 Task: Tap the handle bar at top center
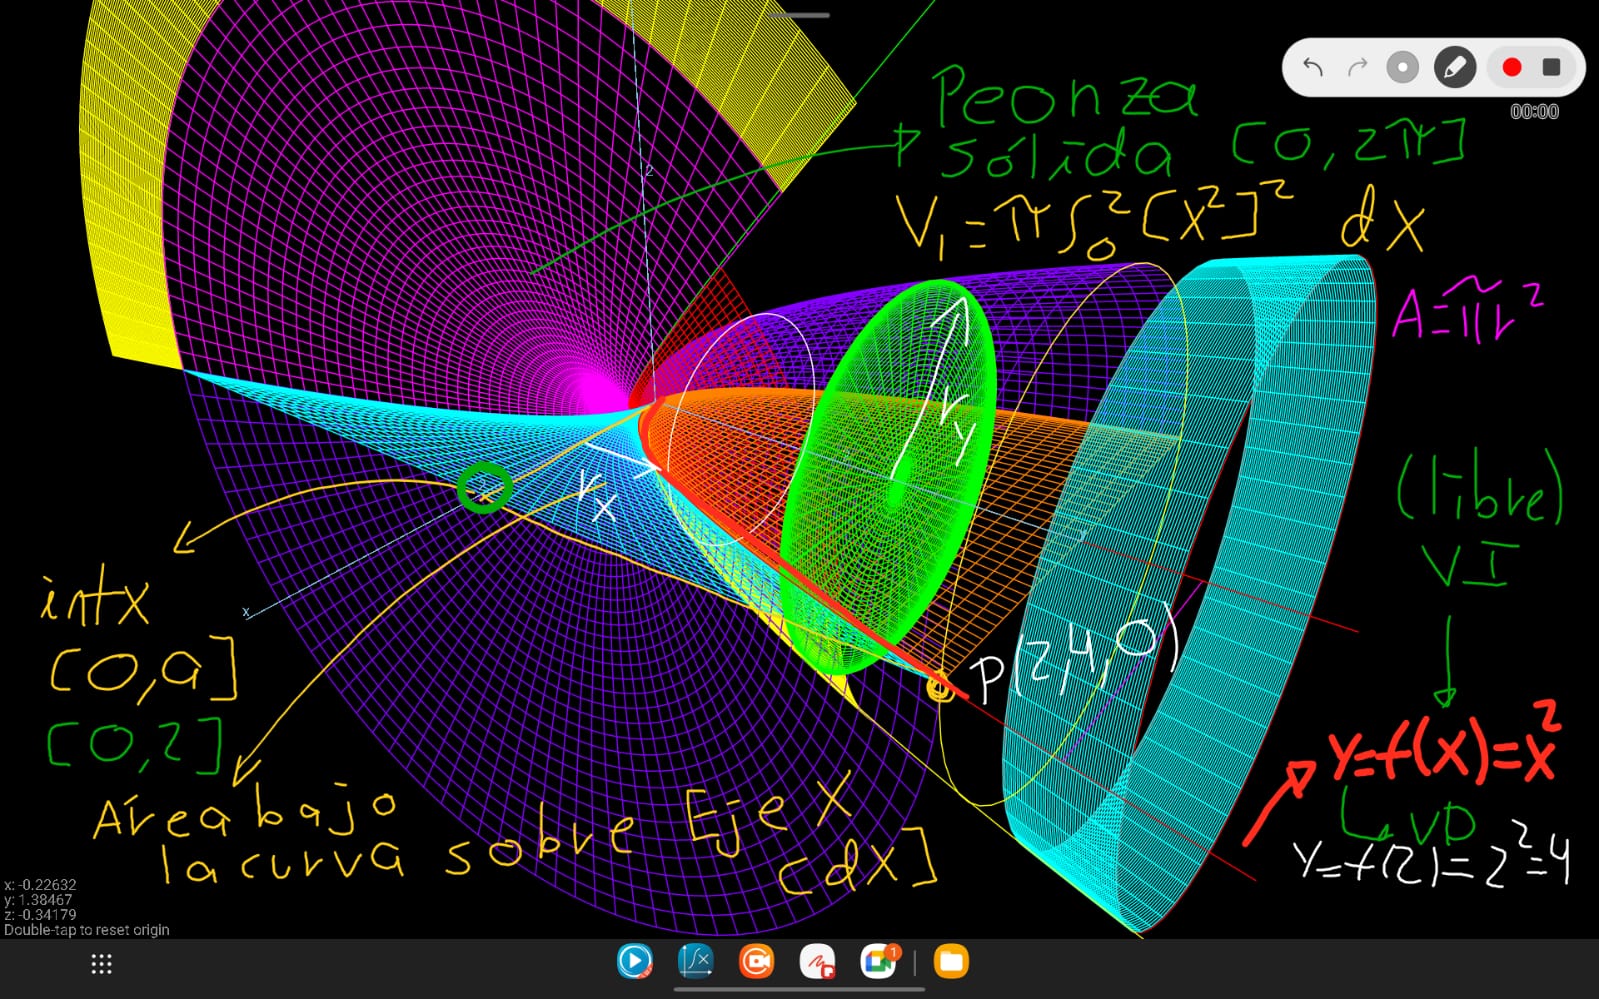pyautogui.click(x=800, y=15)
